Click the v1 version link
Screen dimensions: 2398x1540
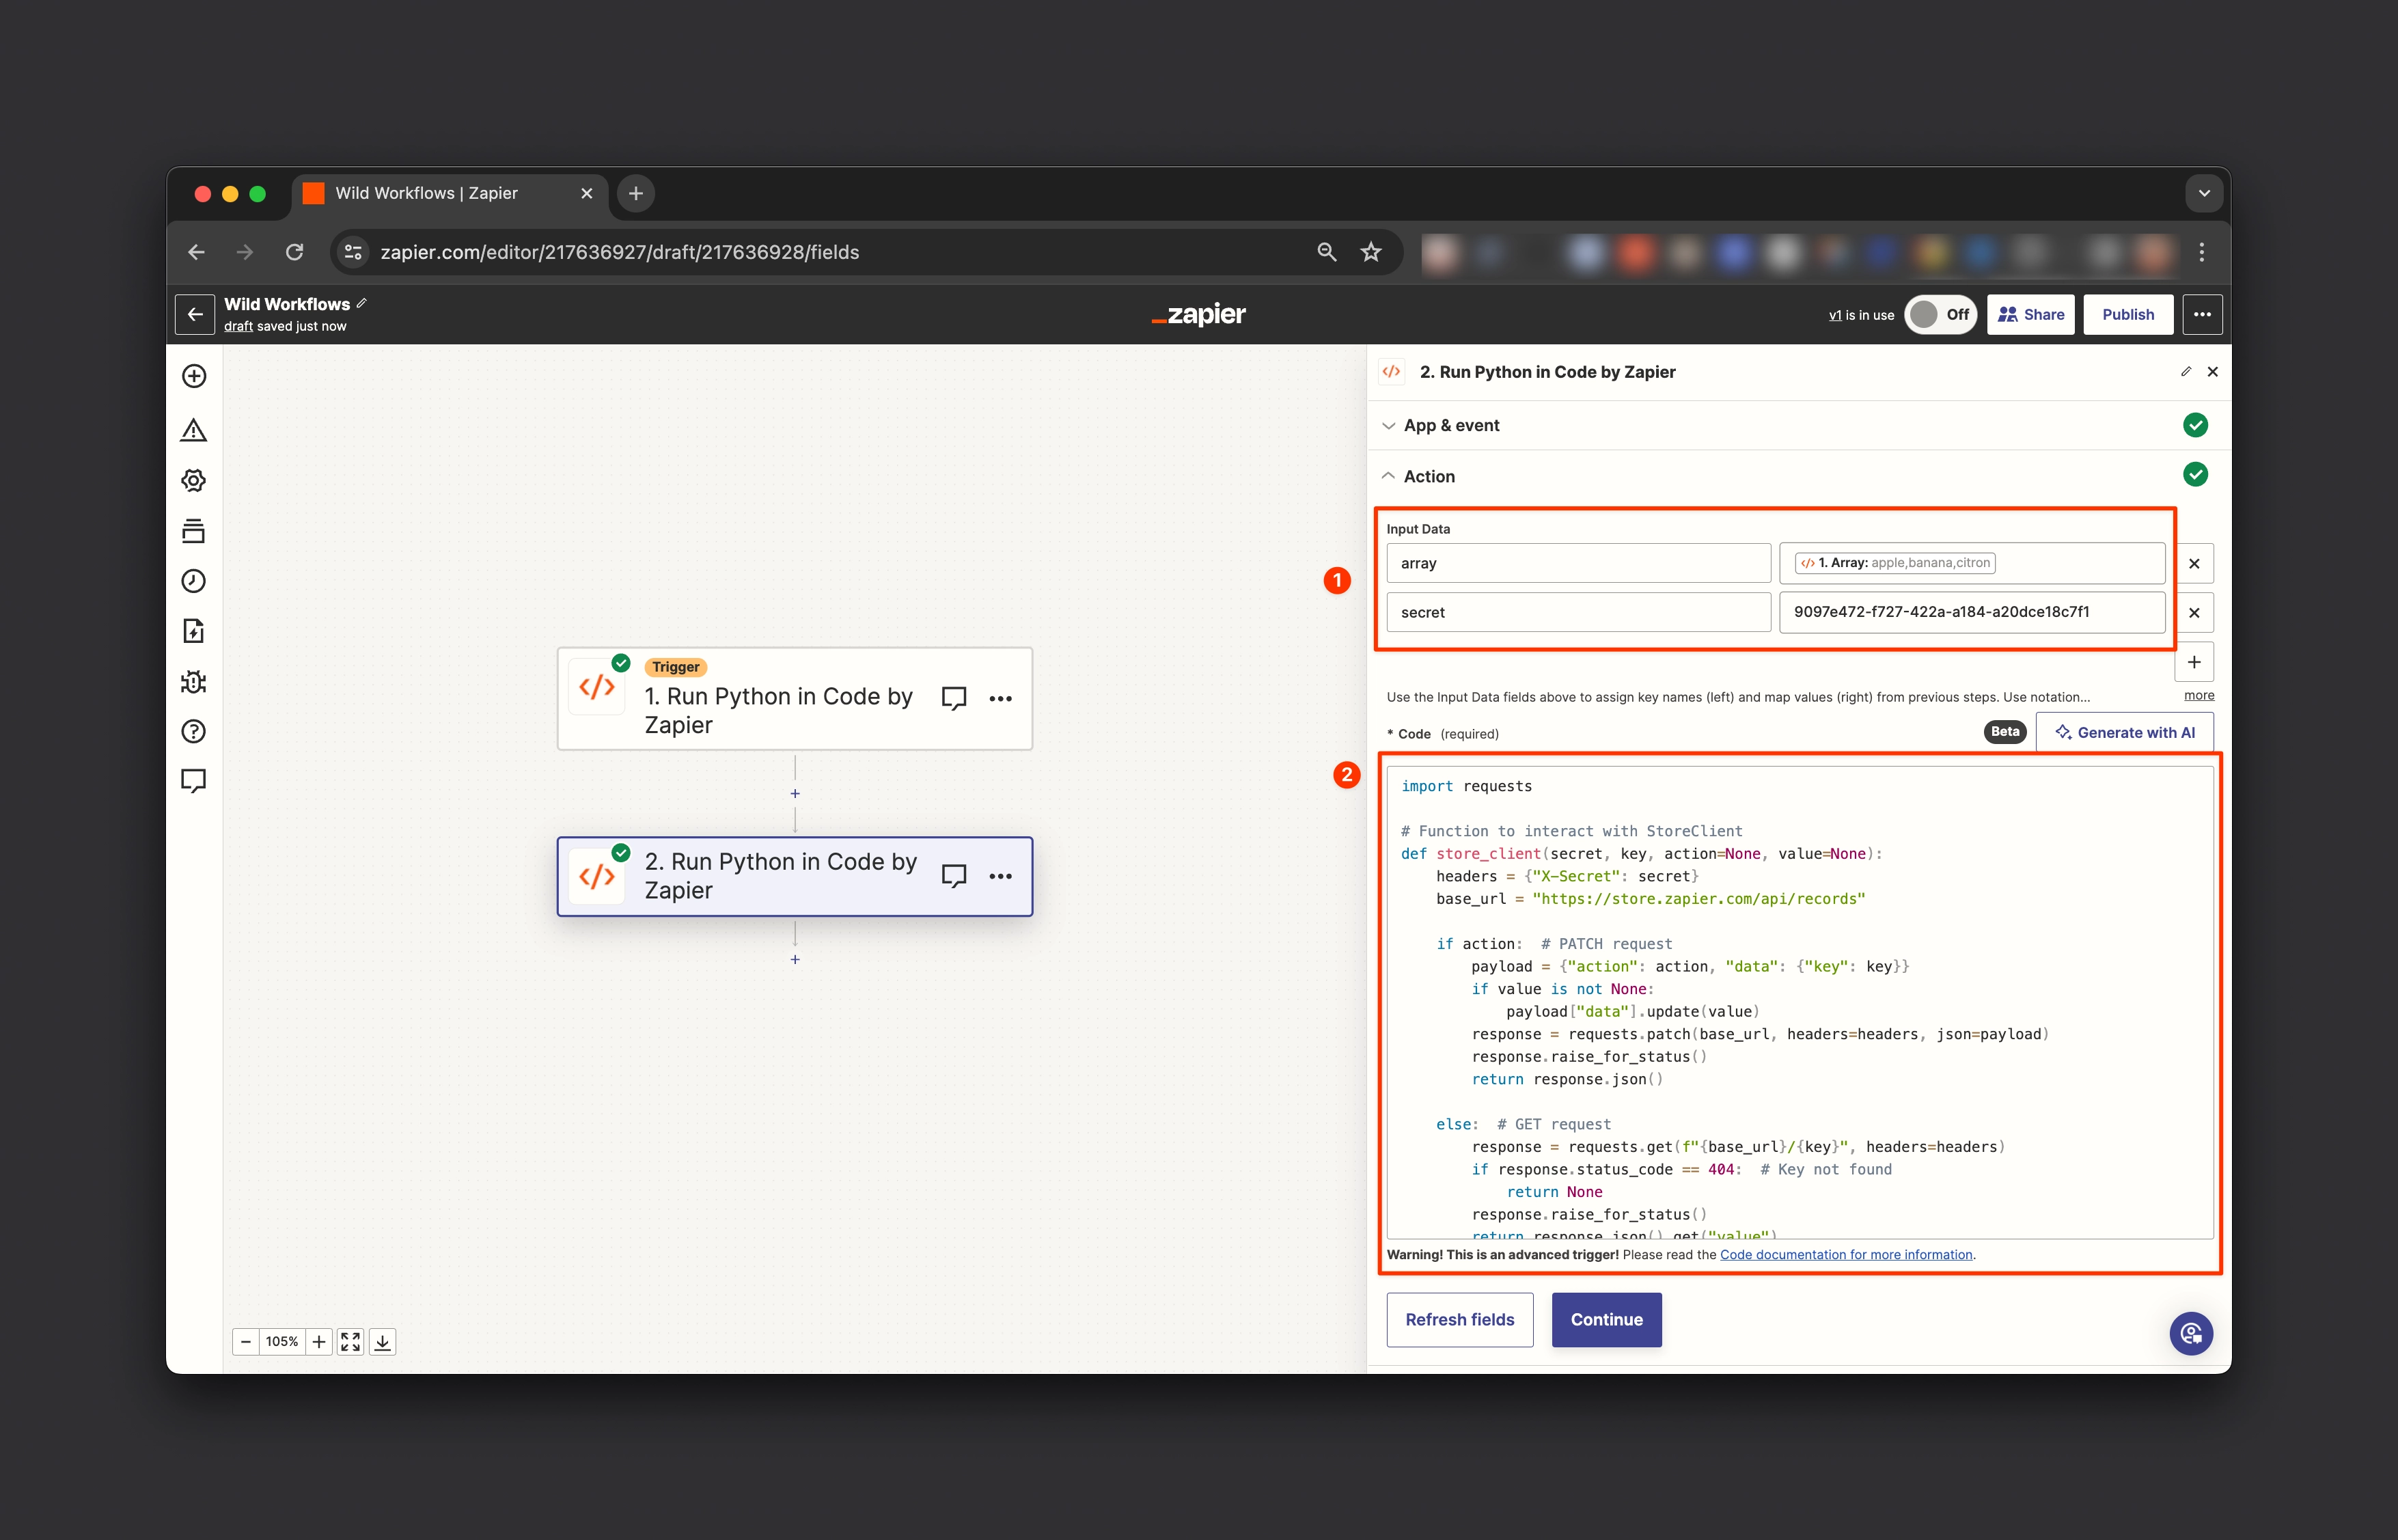tap(1835, 315)
